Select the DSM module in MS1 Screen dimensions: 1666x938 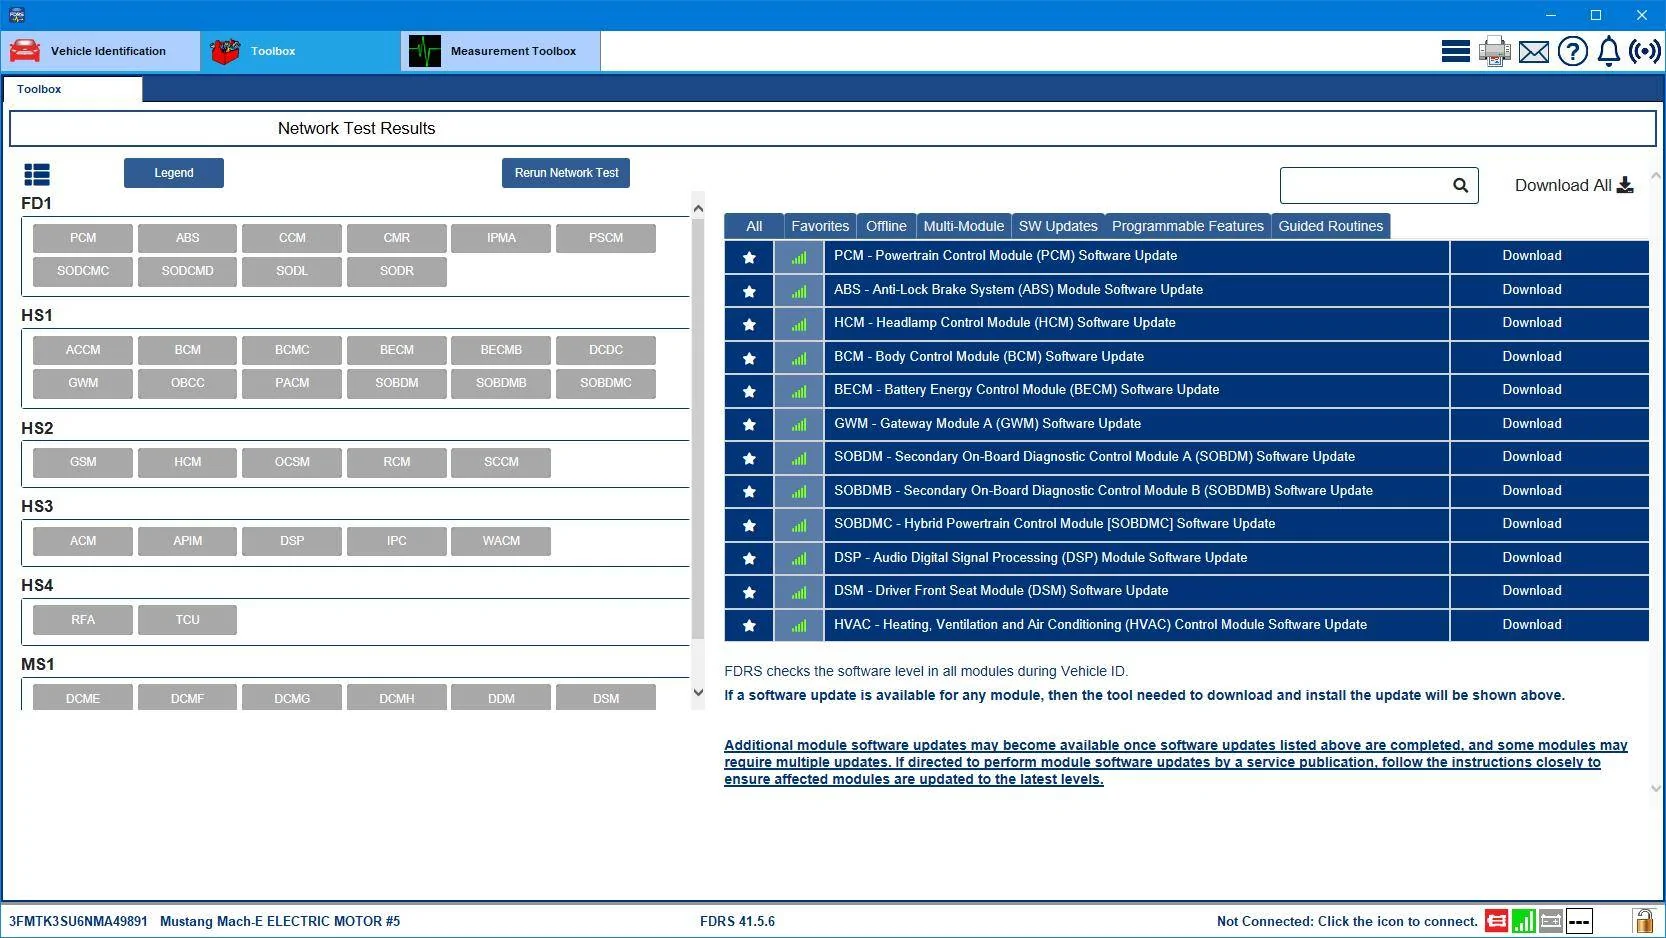click(x=606, y=698)
